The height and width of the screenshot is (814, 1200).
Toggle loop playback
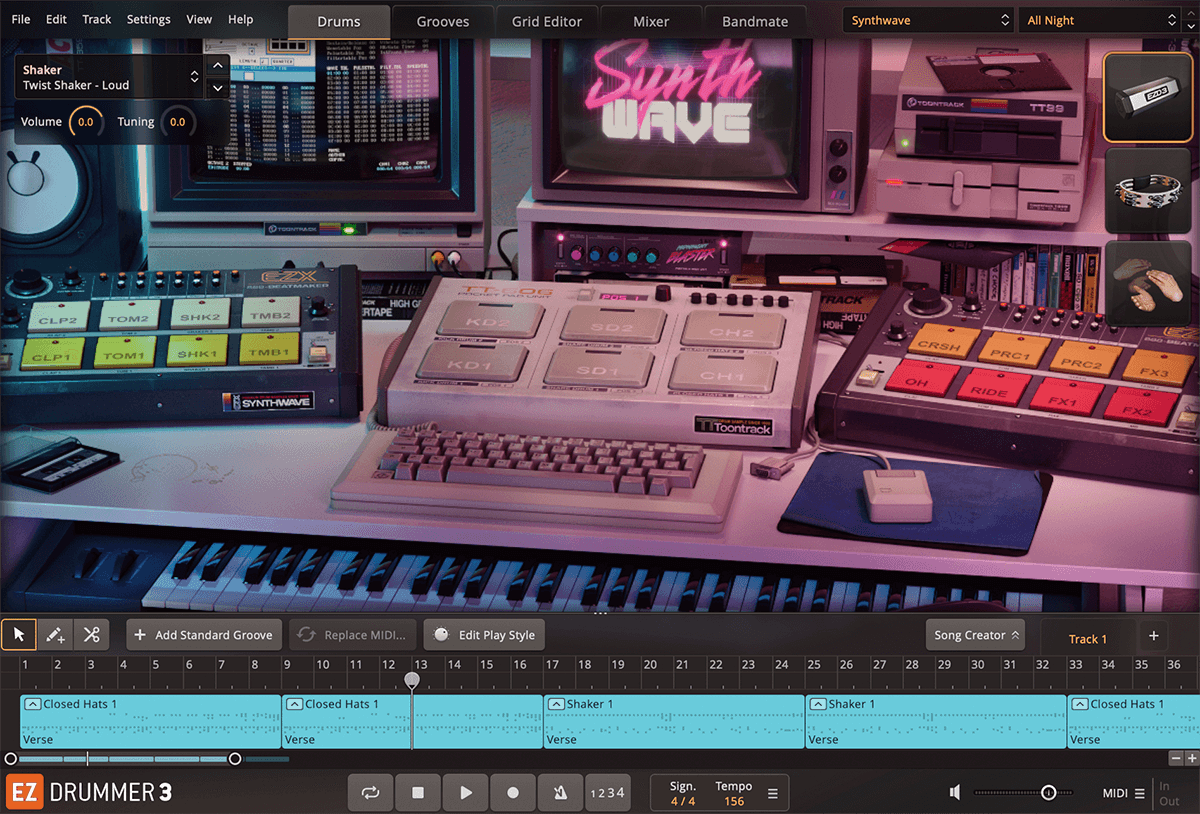point(370,792)
